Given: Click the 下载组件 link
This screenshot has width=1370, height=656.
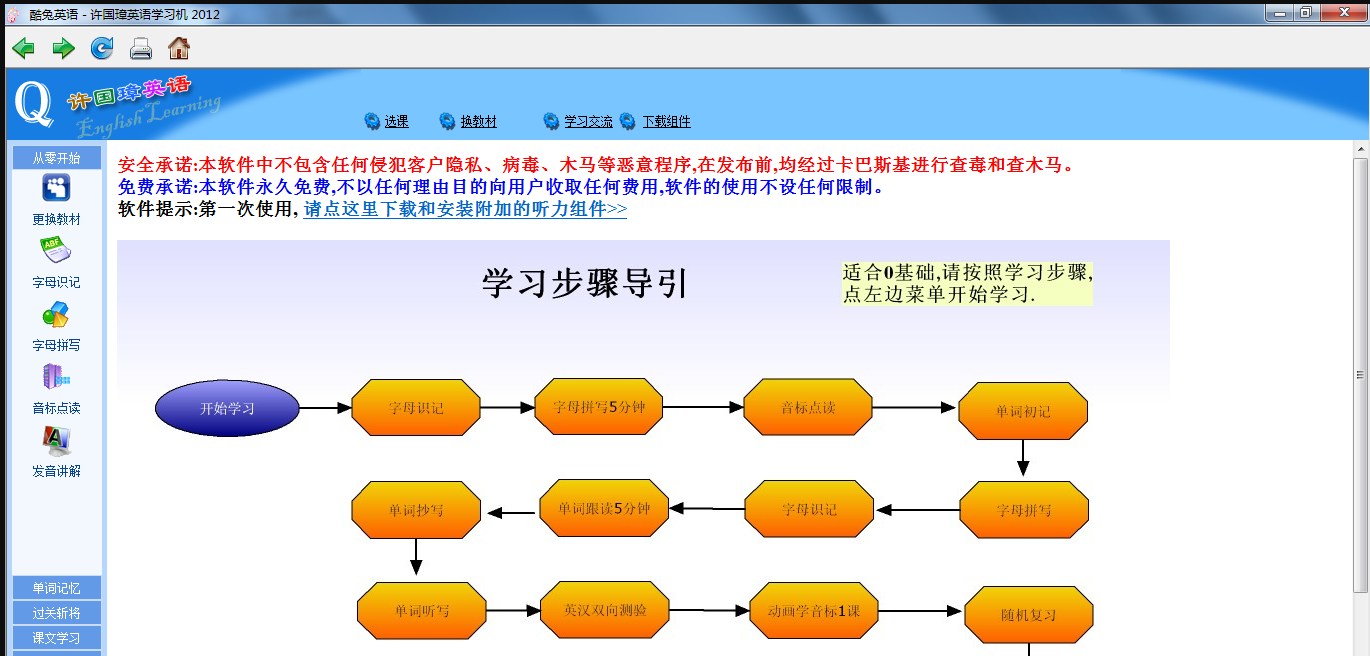Looking at the screenshot, I should click(x=664, y=121).
